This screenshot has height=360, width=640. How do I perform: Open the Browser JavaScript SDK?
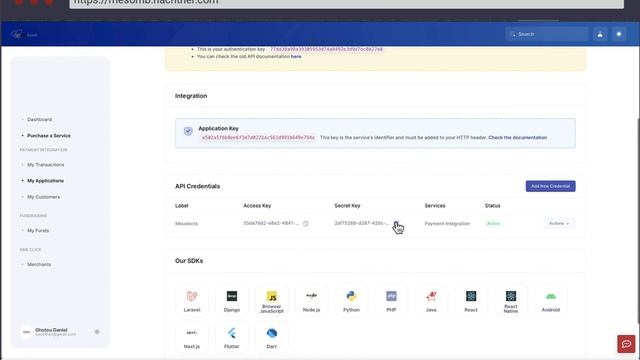tap(272, 300)
